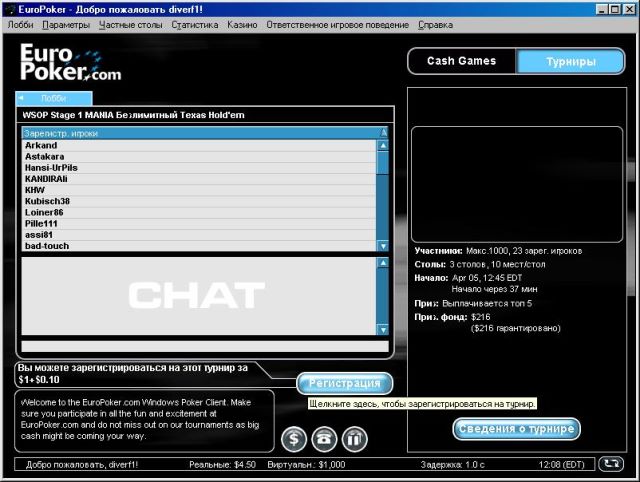Image resolution: width=640 pixels, height=482 pixels.
Task: Click the chat message input field
Action: point(205,346)
